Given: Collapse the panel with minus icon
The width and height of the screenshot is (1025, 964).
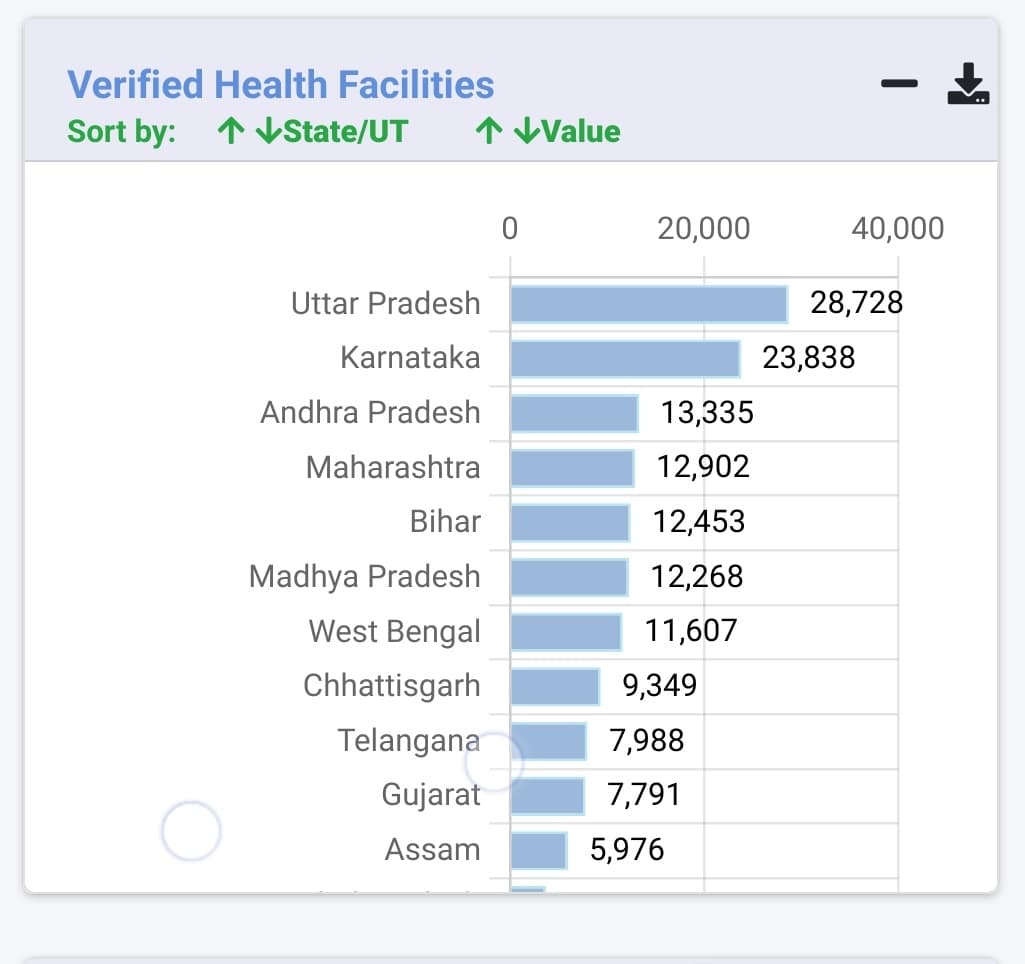Looking at the screenshot, I should tap(899, 84).
